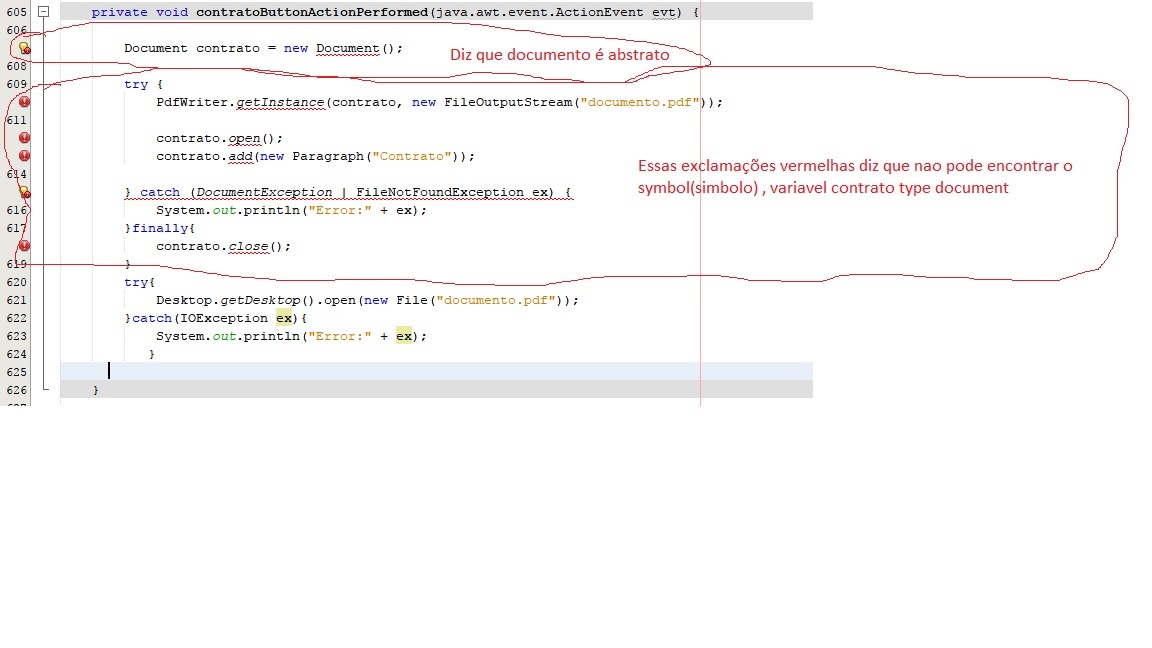Place cursor on the evt parameter
Screen dimensions: 1152x648
[x=663, y=12]
